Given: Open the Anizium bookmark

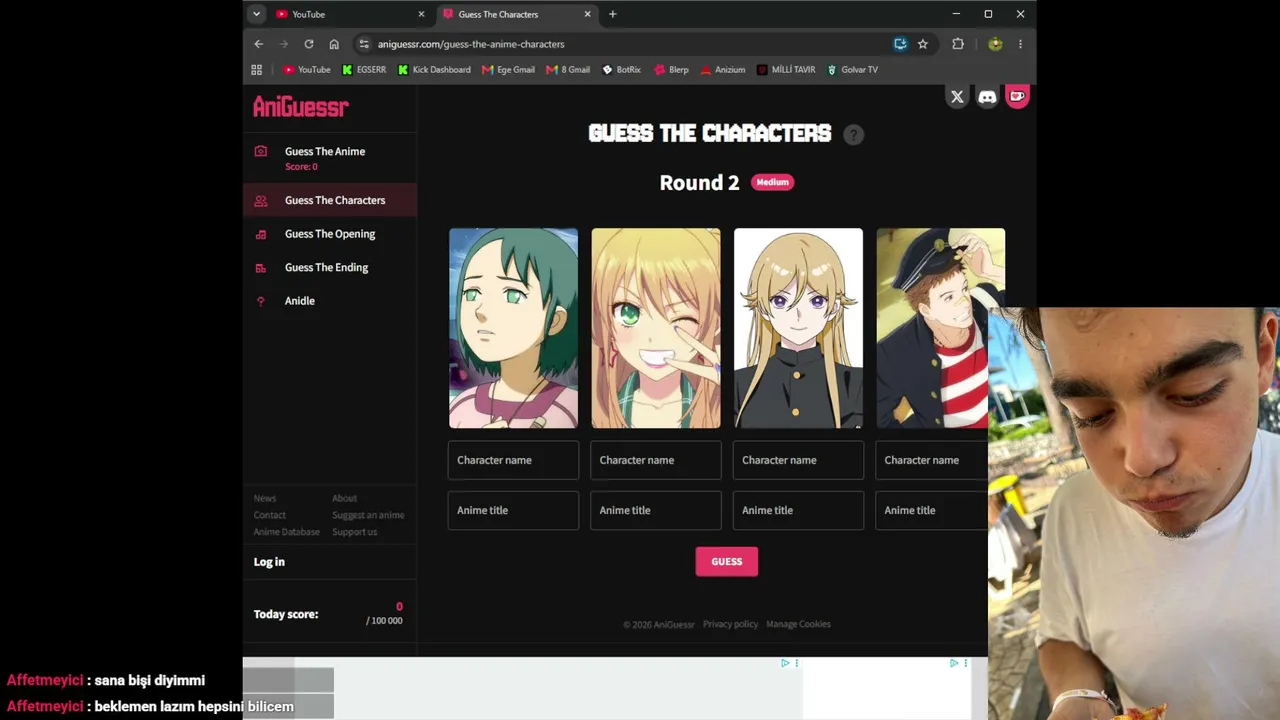Looking at the screenshot, I should point(722,70).
